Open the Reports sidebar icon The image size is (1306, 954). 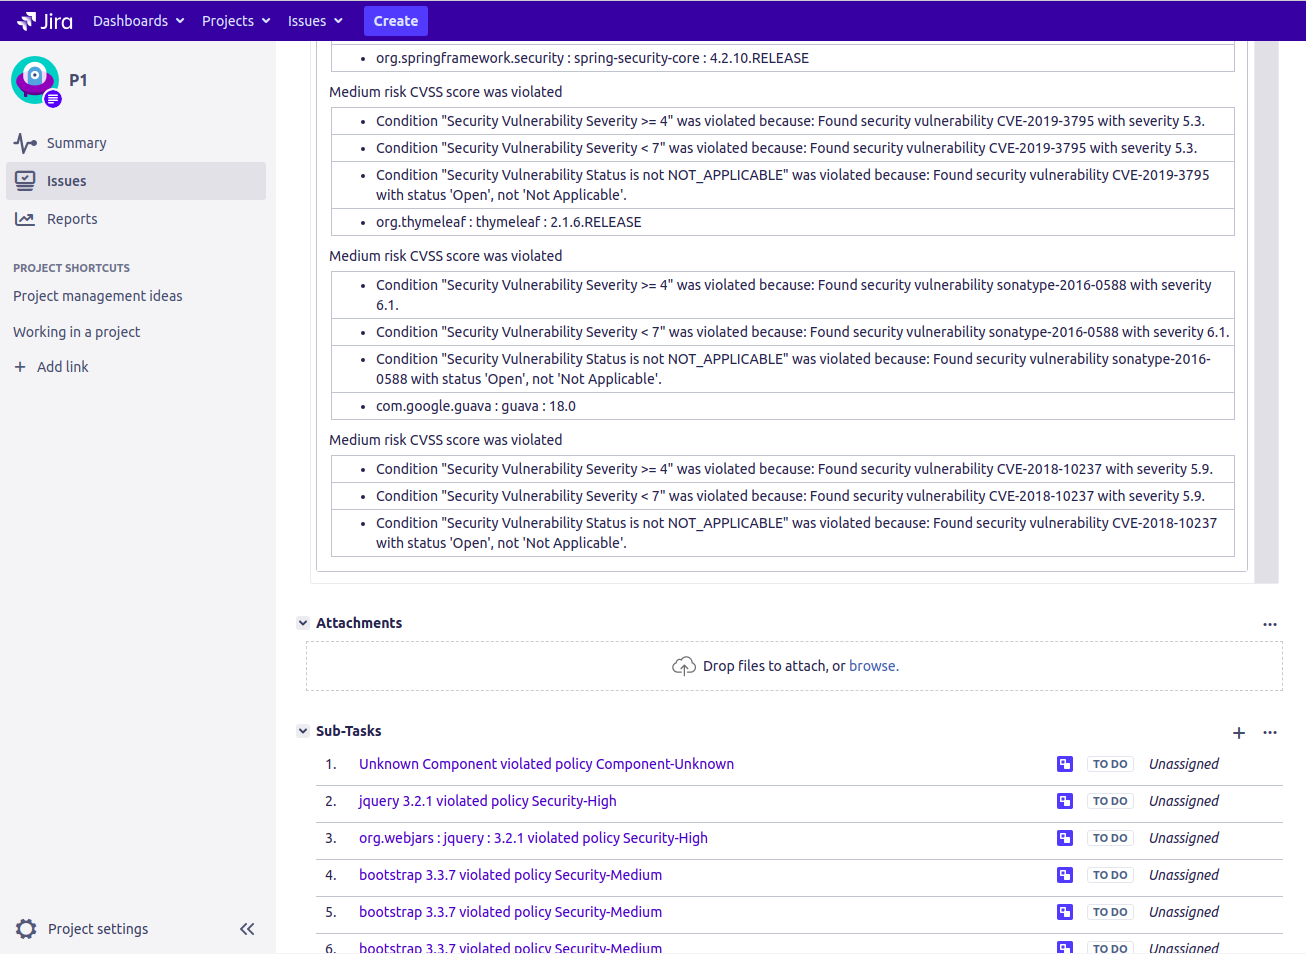[x=23, y=218]
